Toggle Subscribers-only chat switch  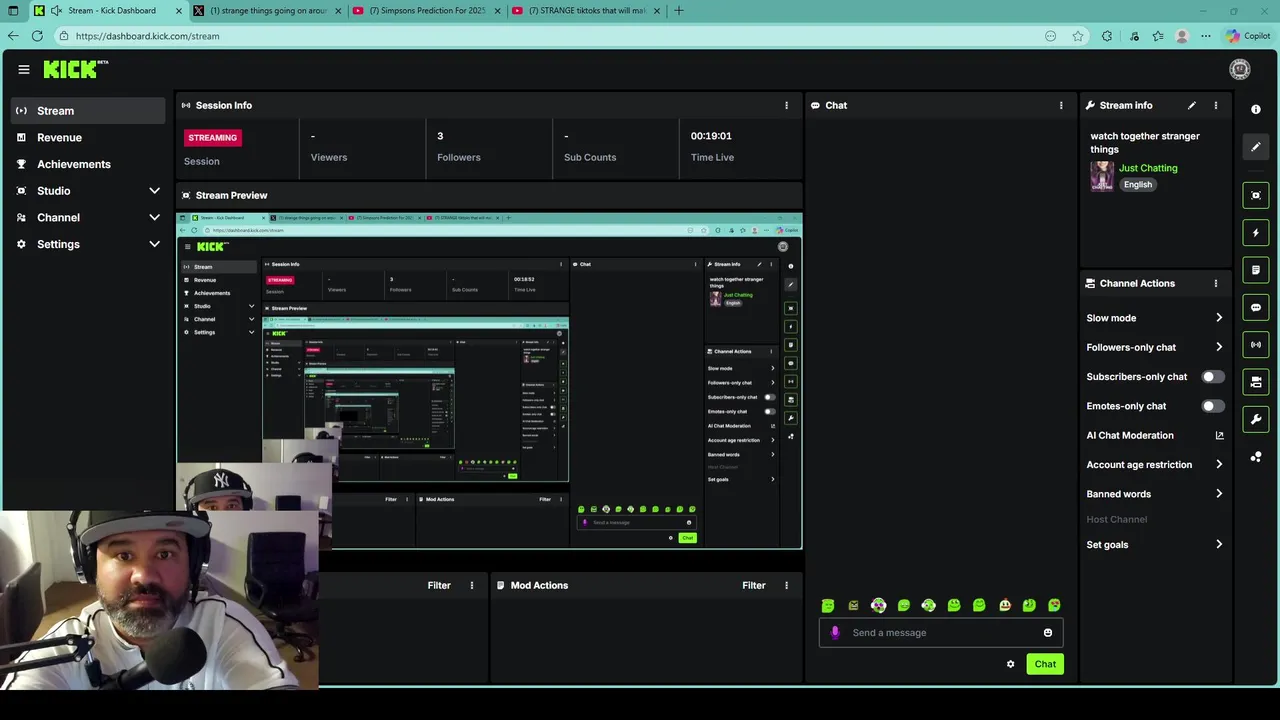coord(1213,377)
